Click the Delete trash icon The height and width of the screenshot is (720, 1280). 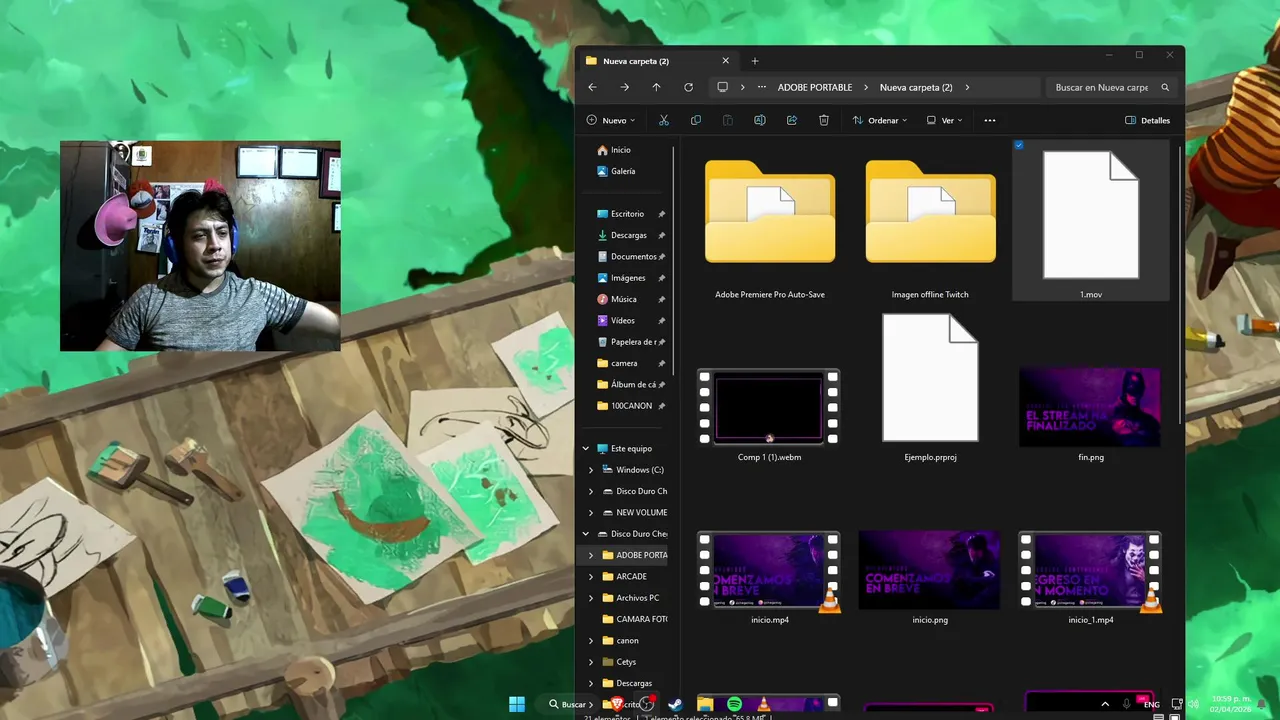tap(823, 120)
